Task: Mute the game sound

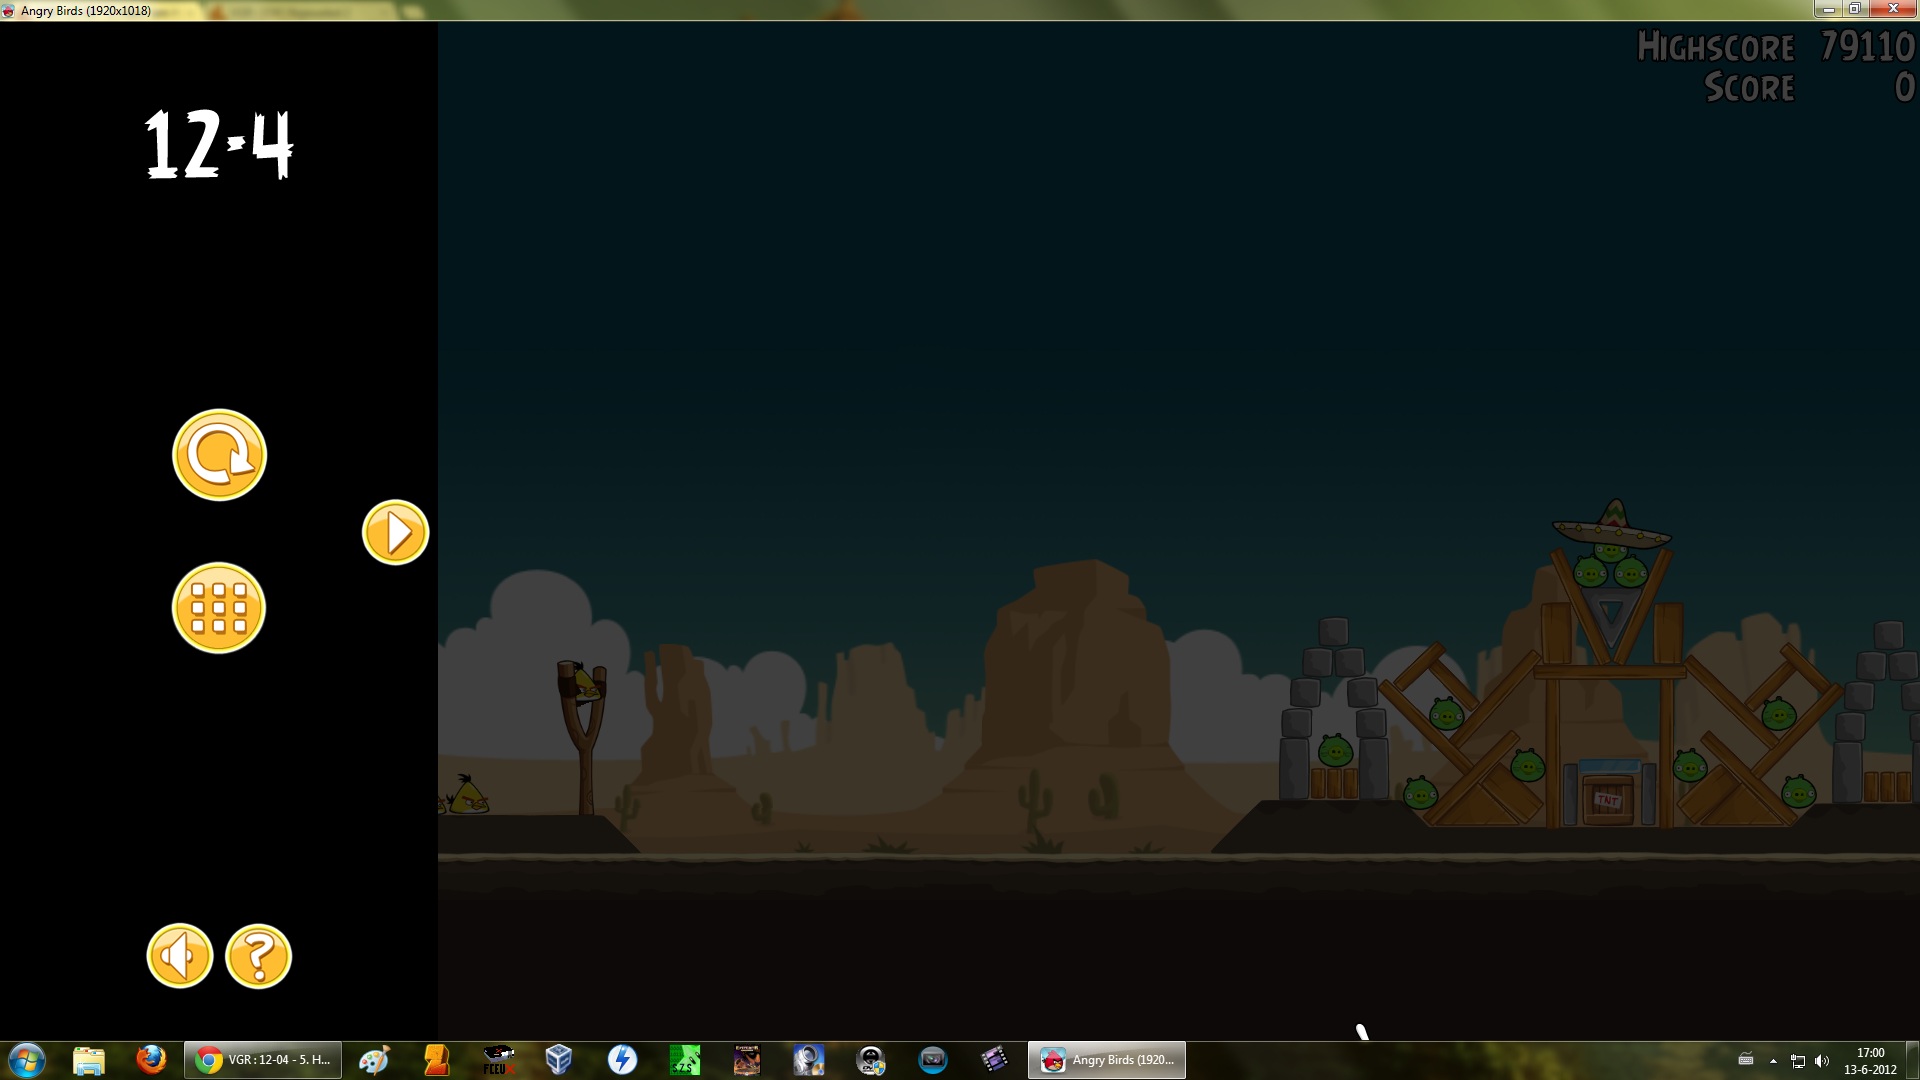Action: pos(180,956)
